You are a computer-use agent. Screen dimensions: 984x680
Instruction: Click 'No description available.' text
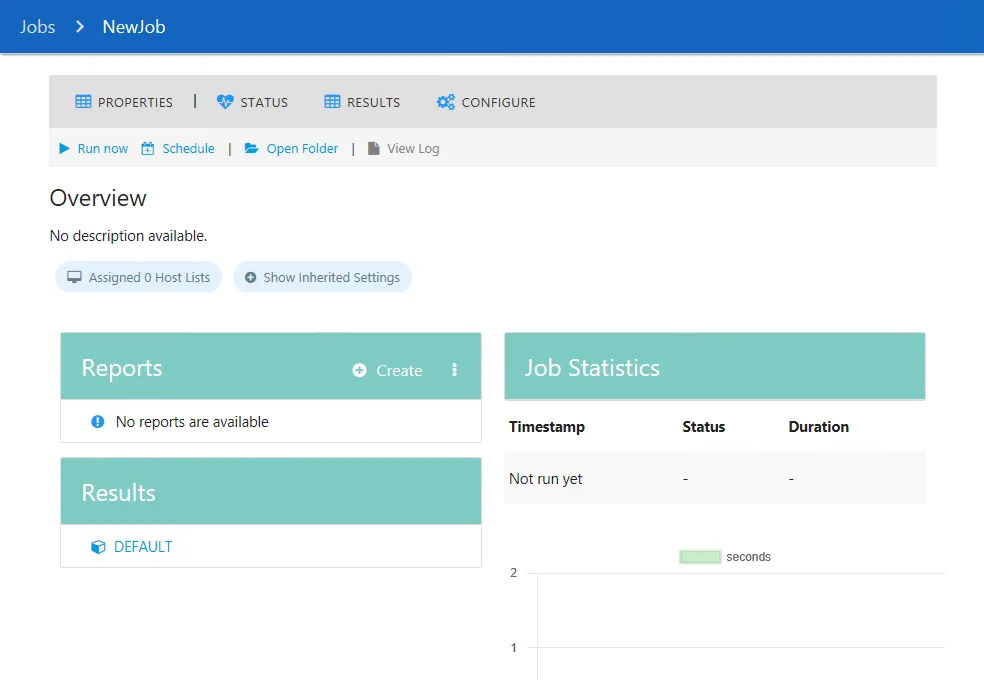[x=128, y=236]
